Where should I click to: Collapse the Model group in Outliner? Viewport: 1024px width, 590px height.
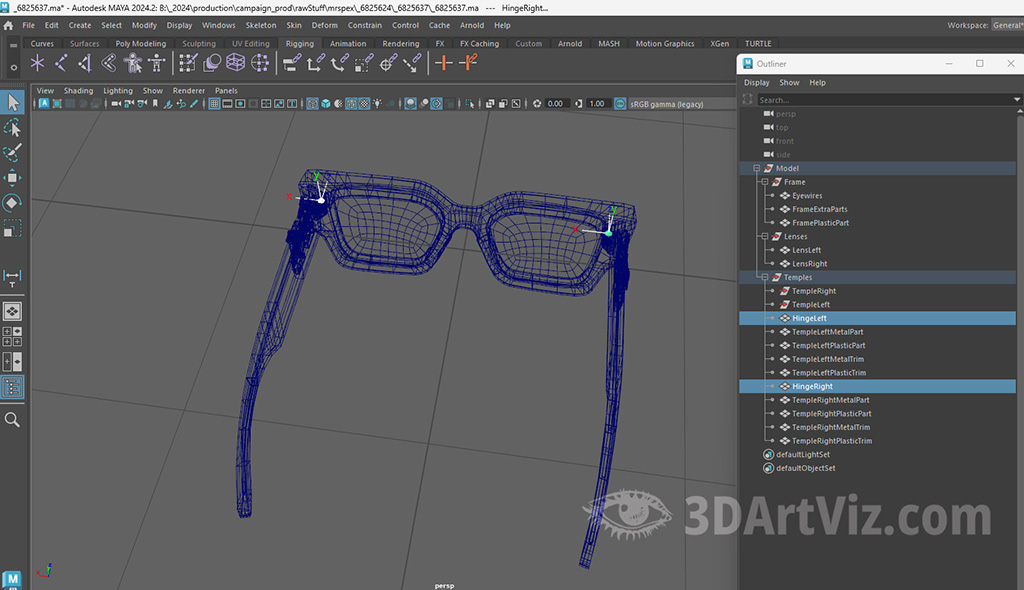click(757, 169)
